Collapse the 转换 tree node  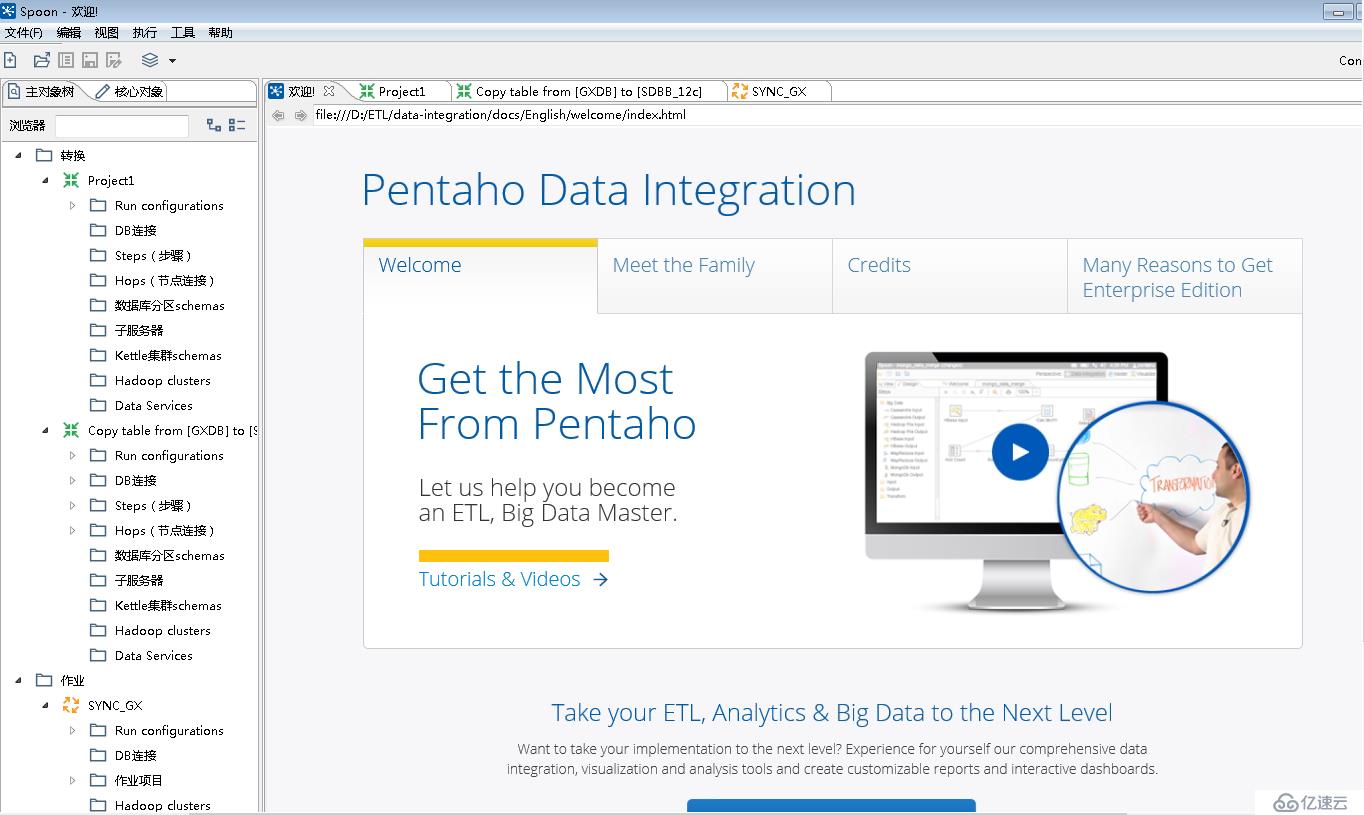(x=18, y=155)
